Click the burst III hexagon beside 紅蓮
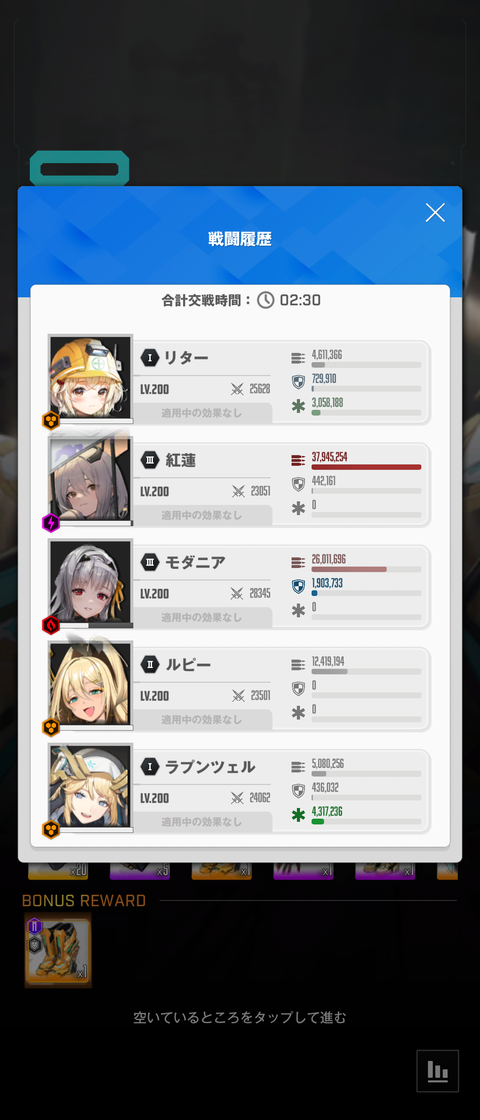The width and height of the screenshot is (480, 1120). click(149, 459)
